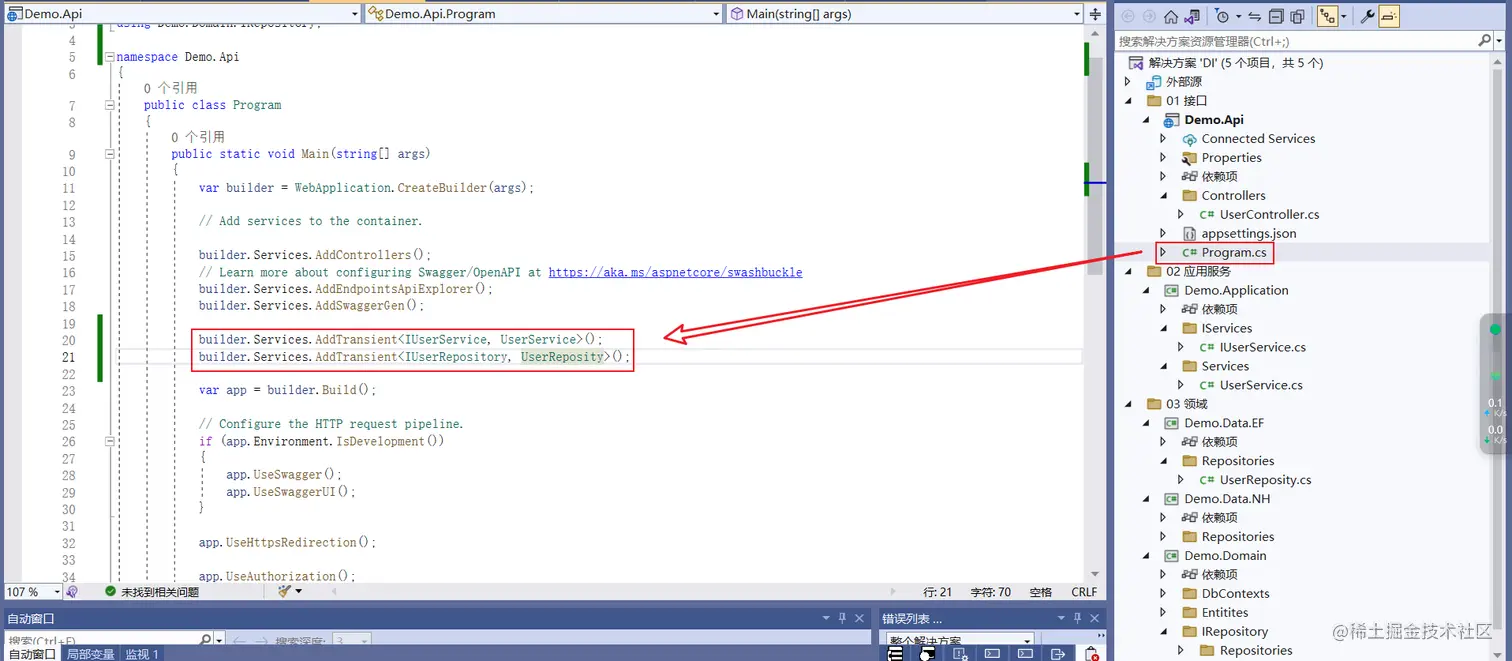Toggle file nesting view button
The height and width of the screenshot is (661, 1512).
[1328, 17]
